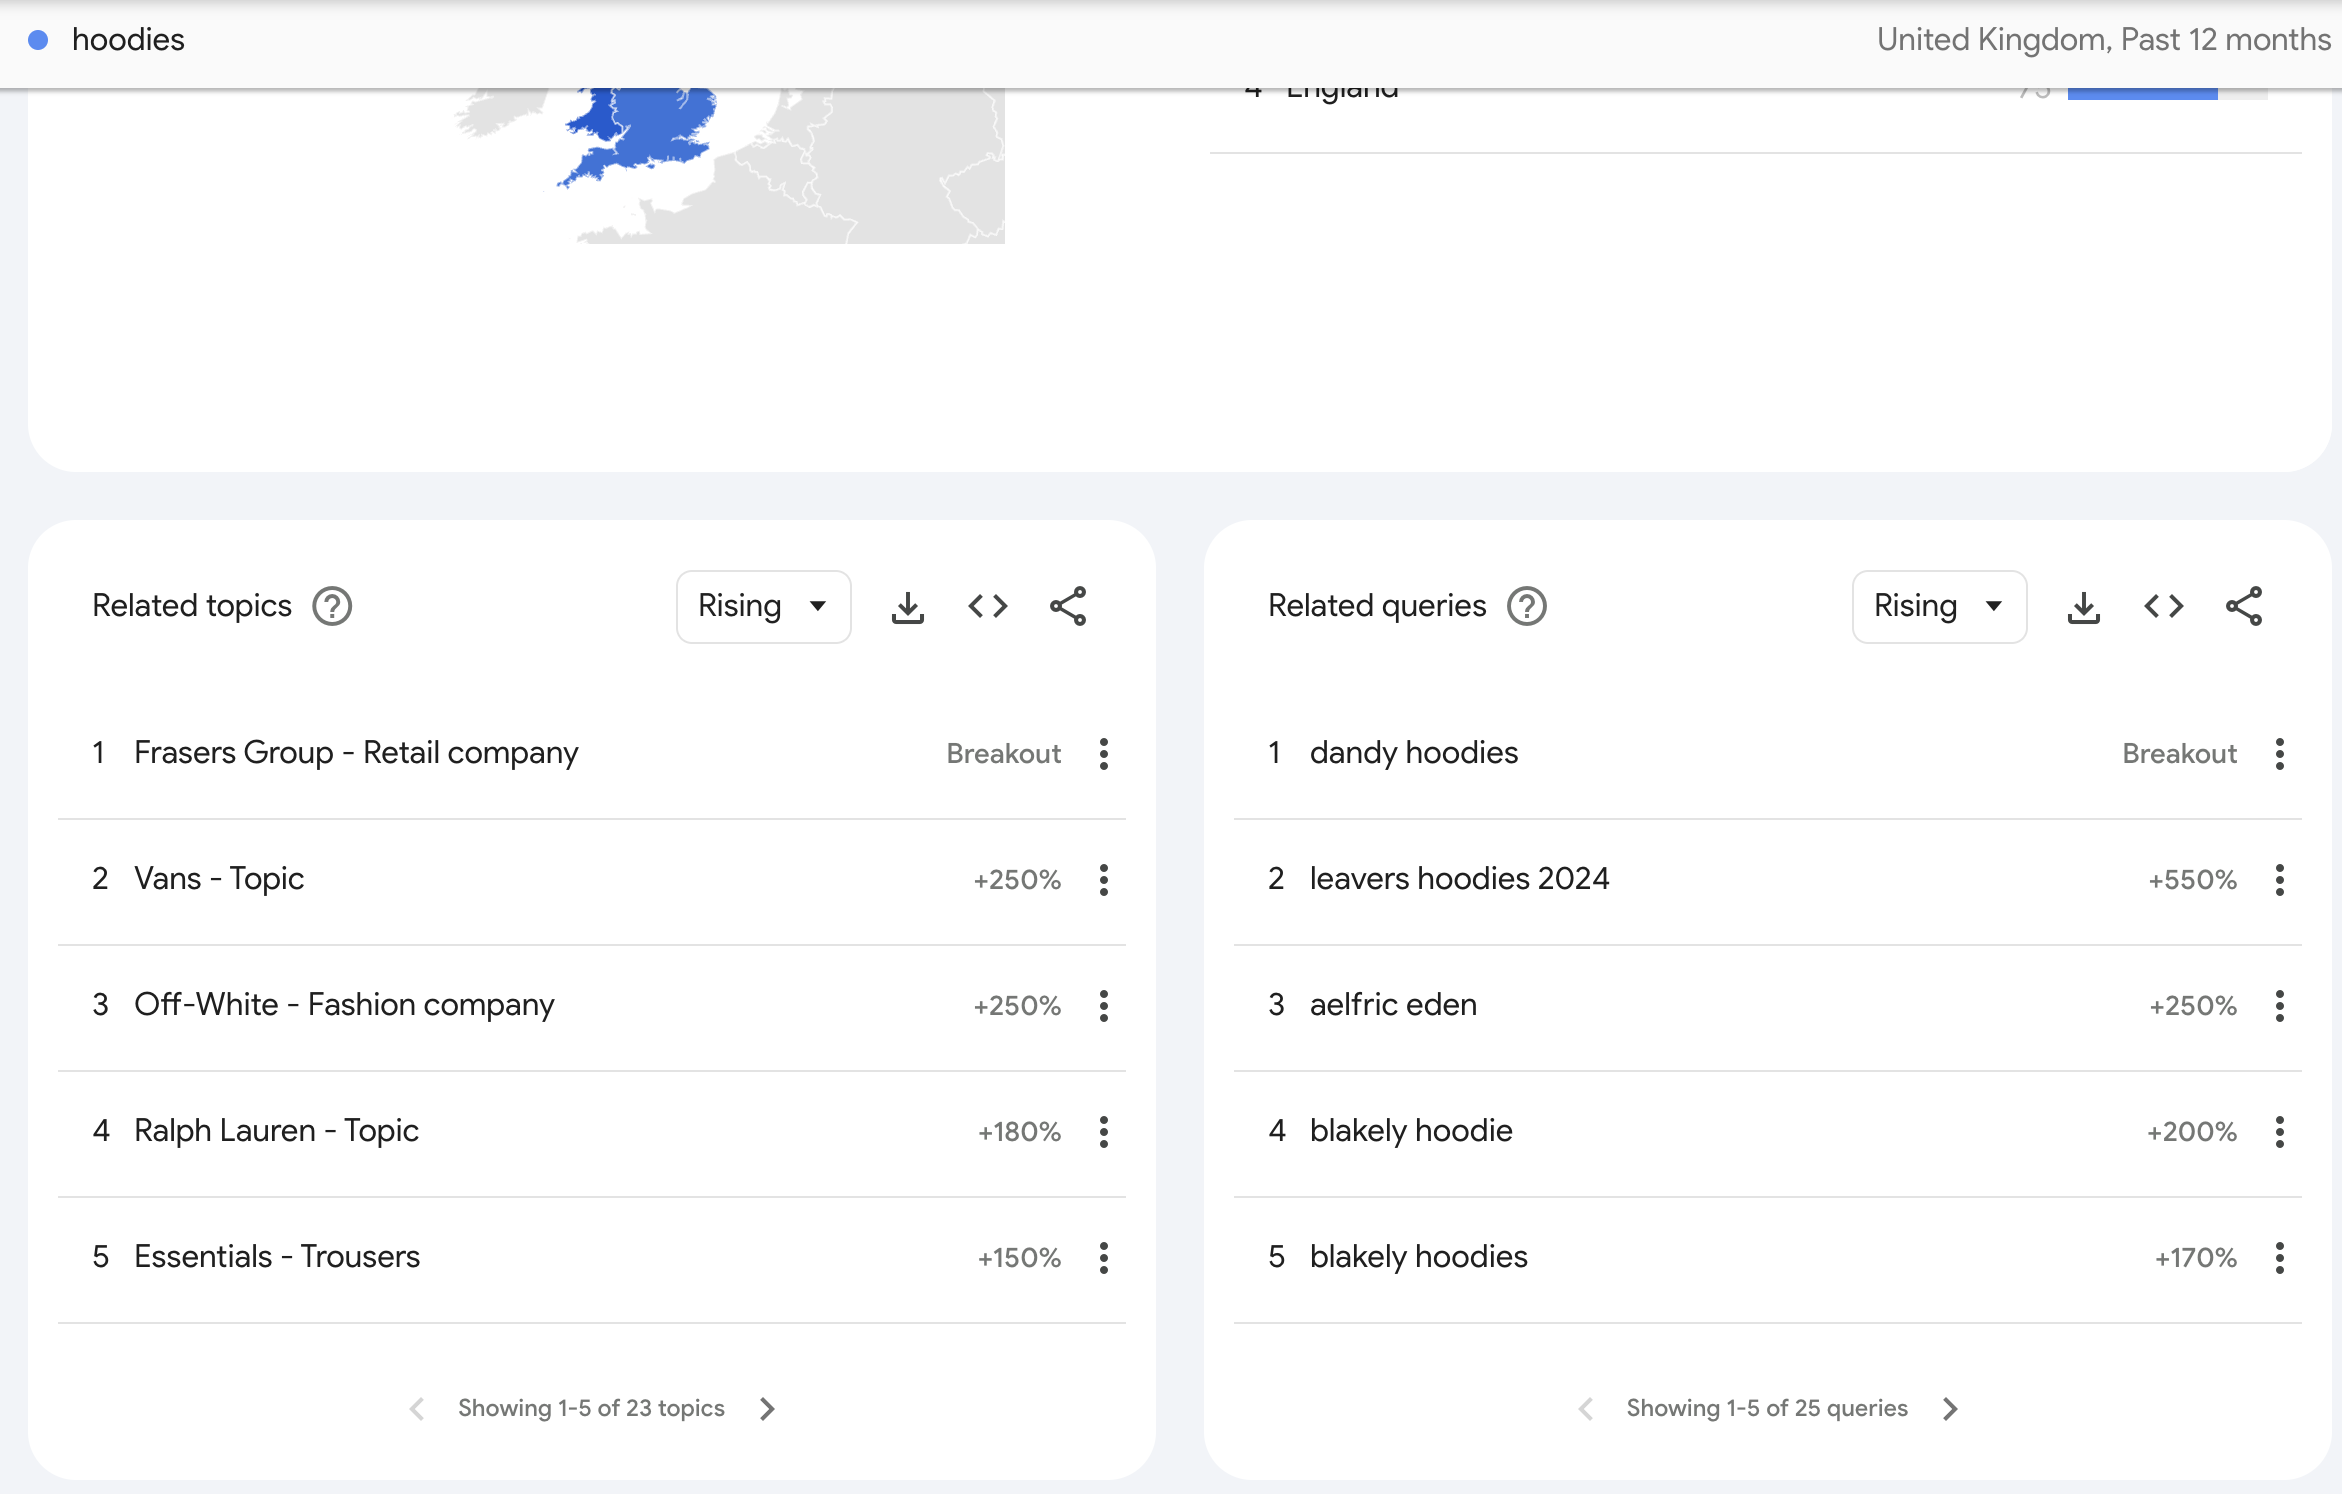Open Off-White - Fashion company topic

coord(344,1005)
